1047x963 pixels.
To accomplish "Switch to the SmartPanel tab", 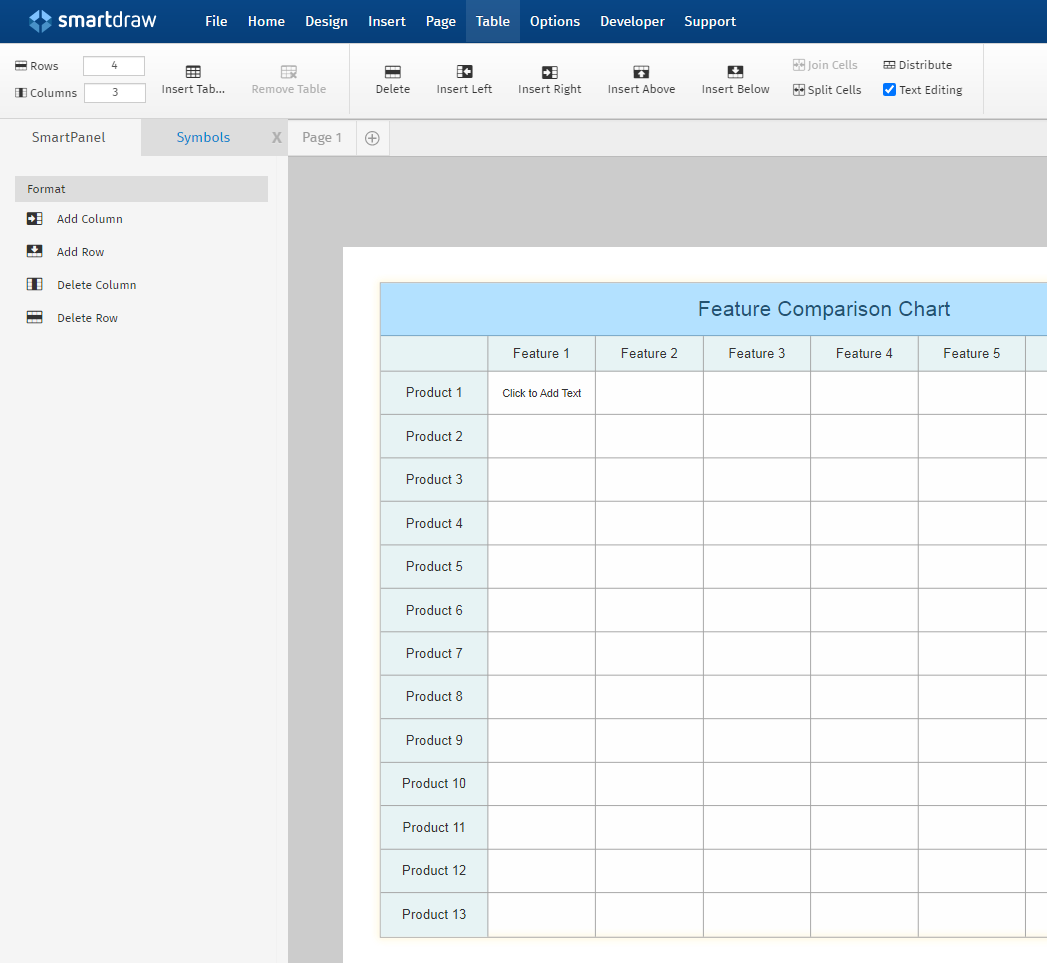I will (68, 137).
